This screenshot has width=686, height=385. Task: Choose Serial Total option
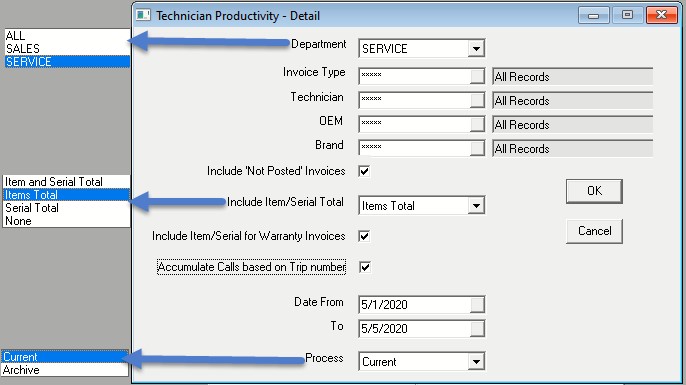[66, 208]
